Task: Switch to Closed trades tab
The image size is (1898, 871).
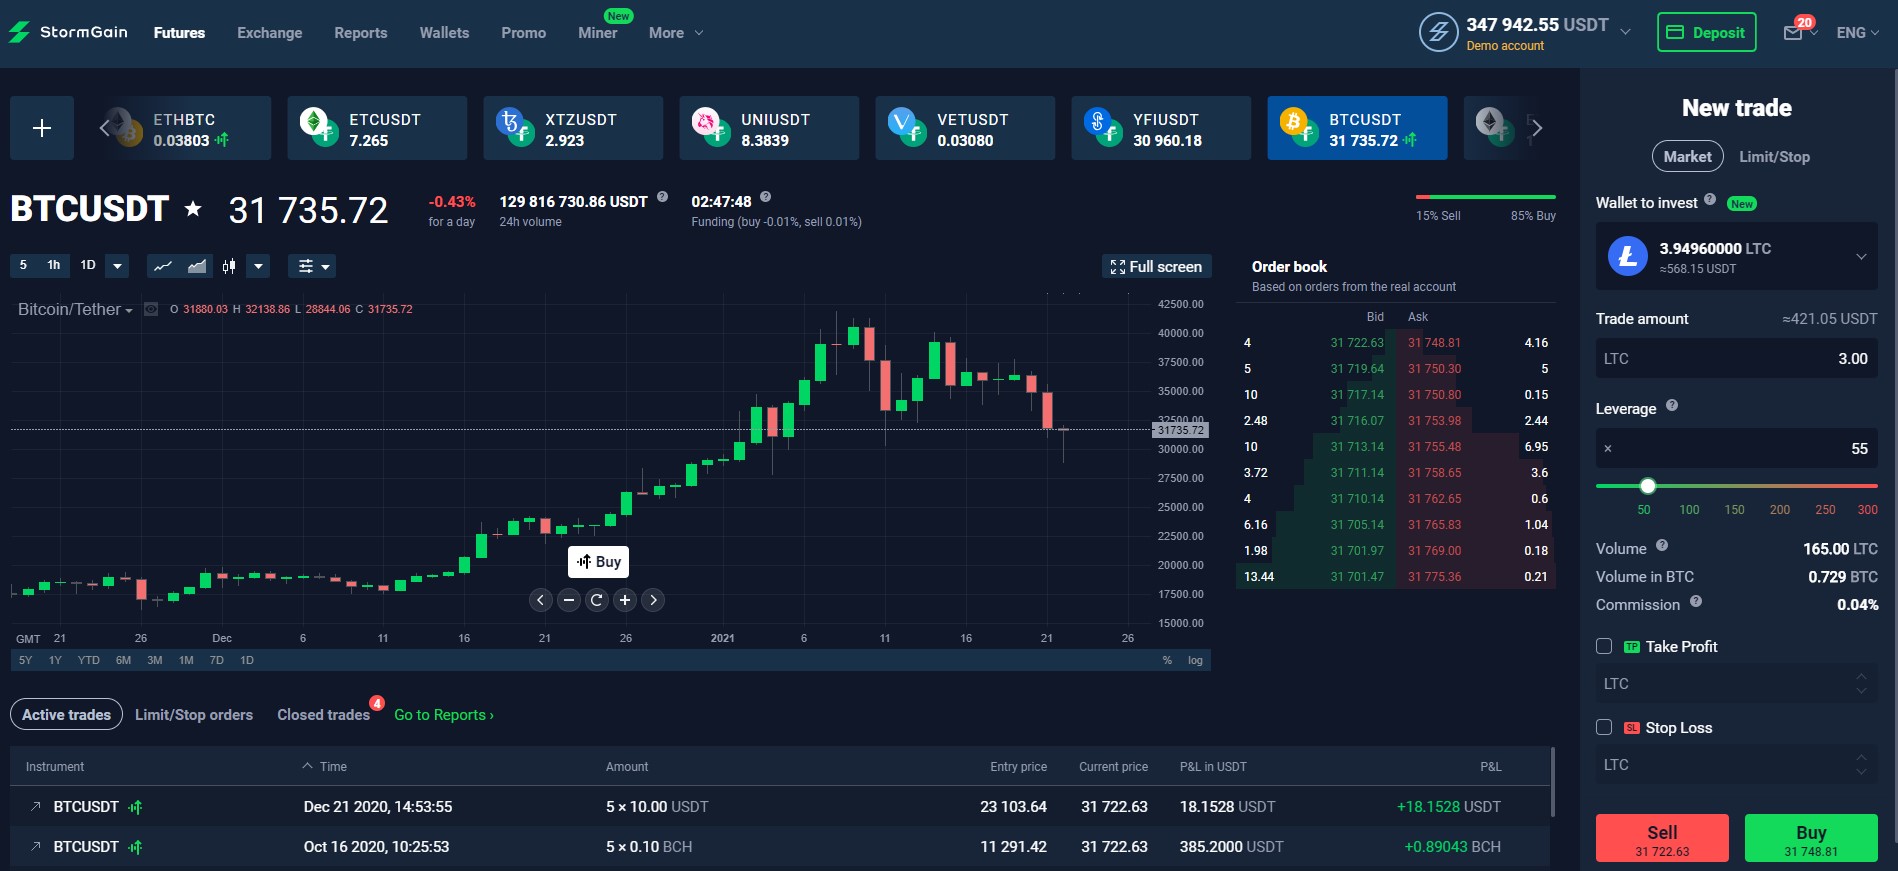Action: pos(323,715)
